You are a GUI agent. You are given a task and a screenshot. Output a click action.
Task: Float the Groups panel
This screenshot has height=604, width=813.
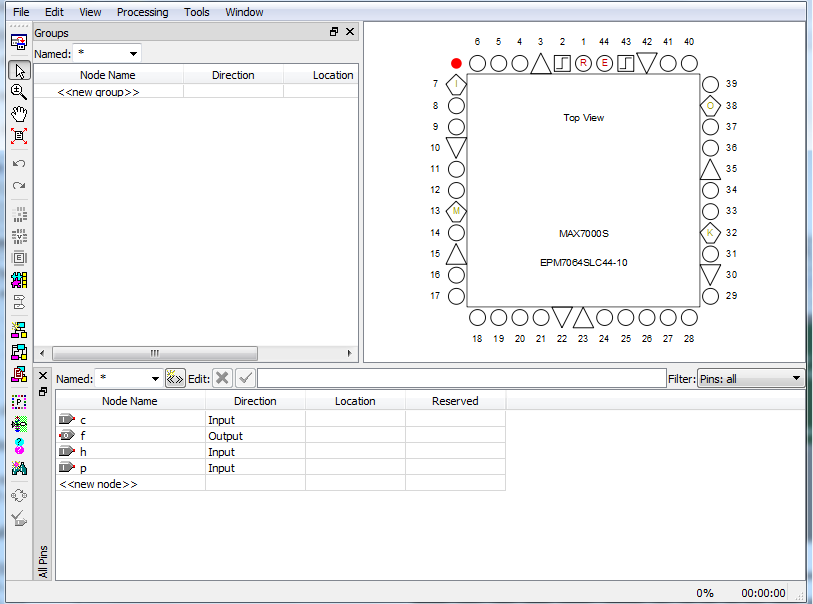(334, 32)
